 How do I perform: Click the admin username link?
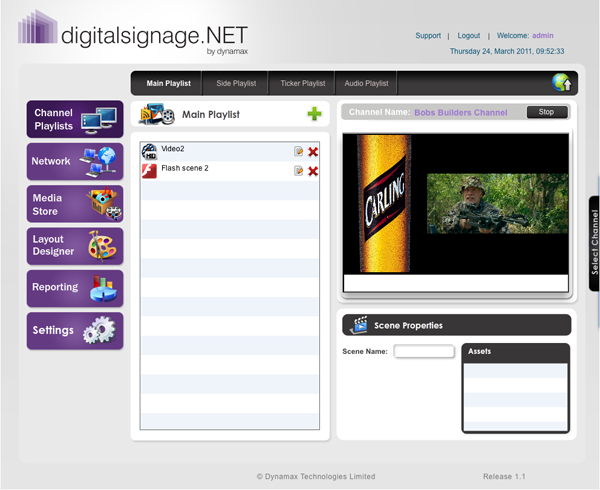543,36
